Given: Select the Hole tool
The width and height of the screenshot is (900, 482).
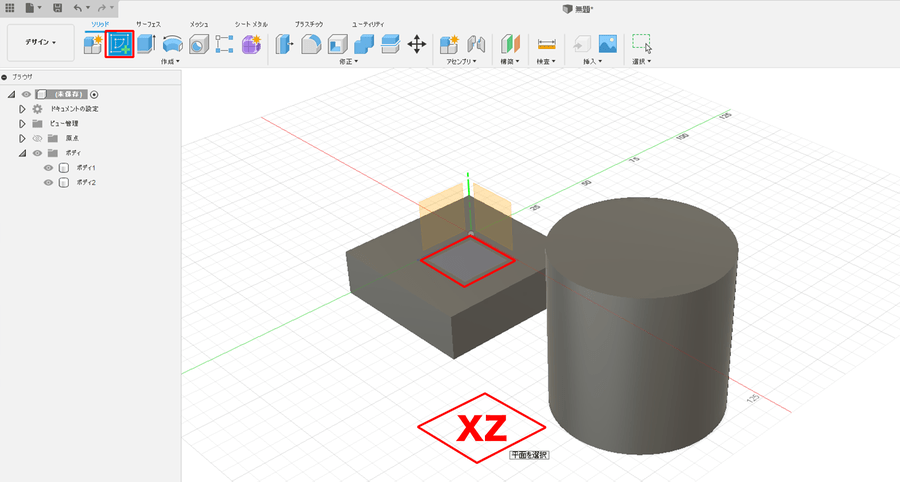Looking at the screenshot, I should pyautogui.click(x=199, y=44).
